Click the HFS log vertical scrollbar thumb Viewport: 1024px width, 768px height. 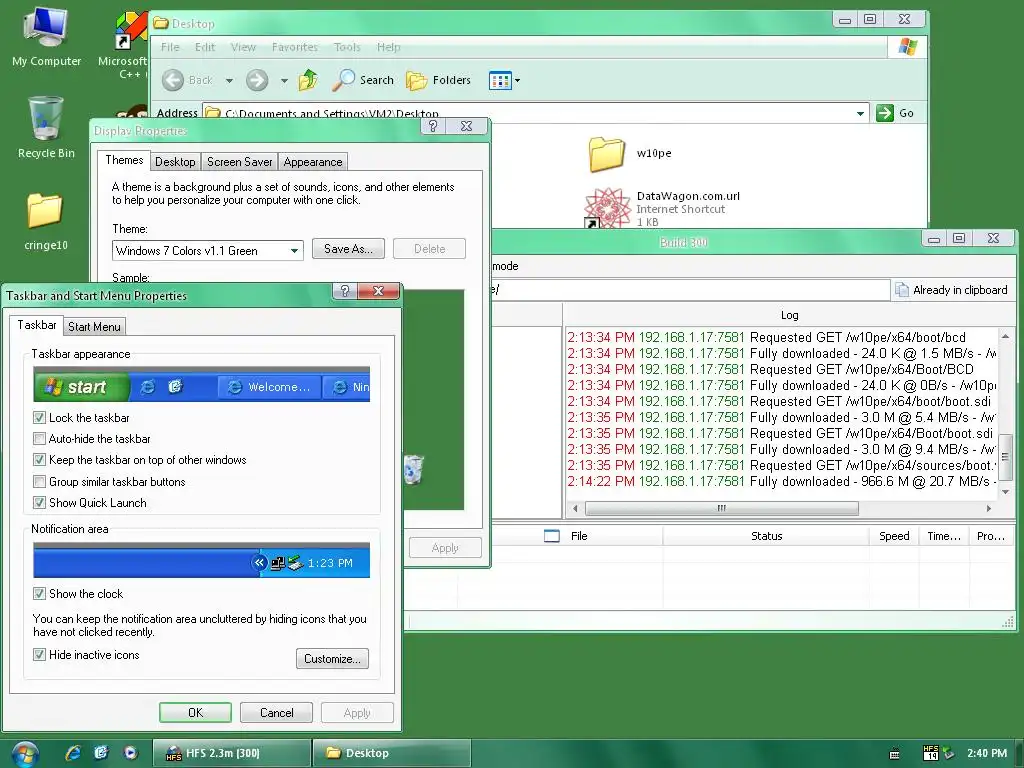tap(1006, 457)
